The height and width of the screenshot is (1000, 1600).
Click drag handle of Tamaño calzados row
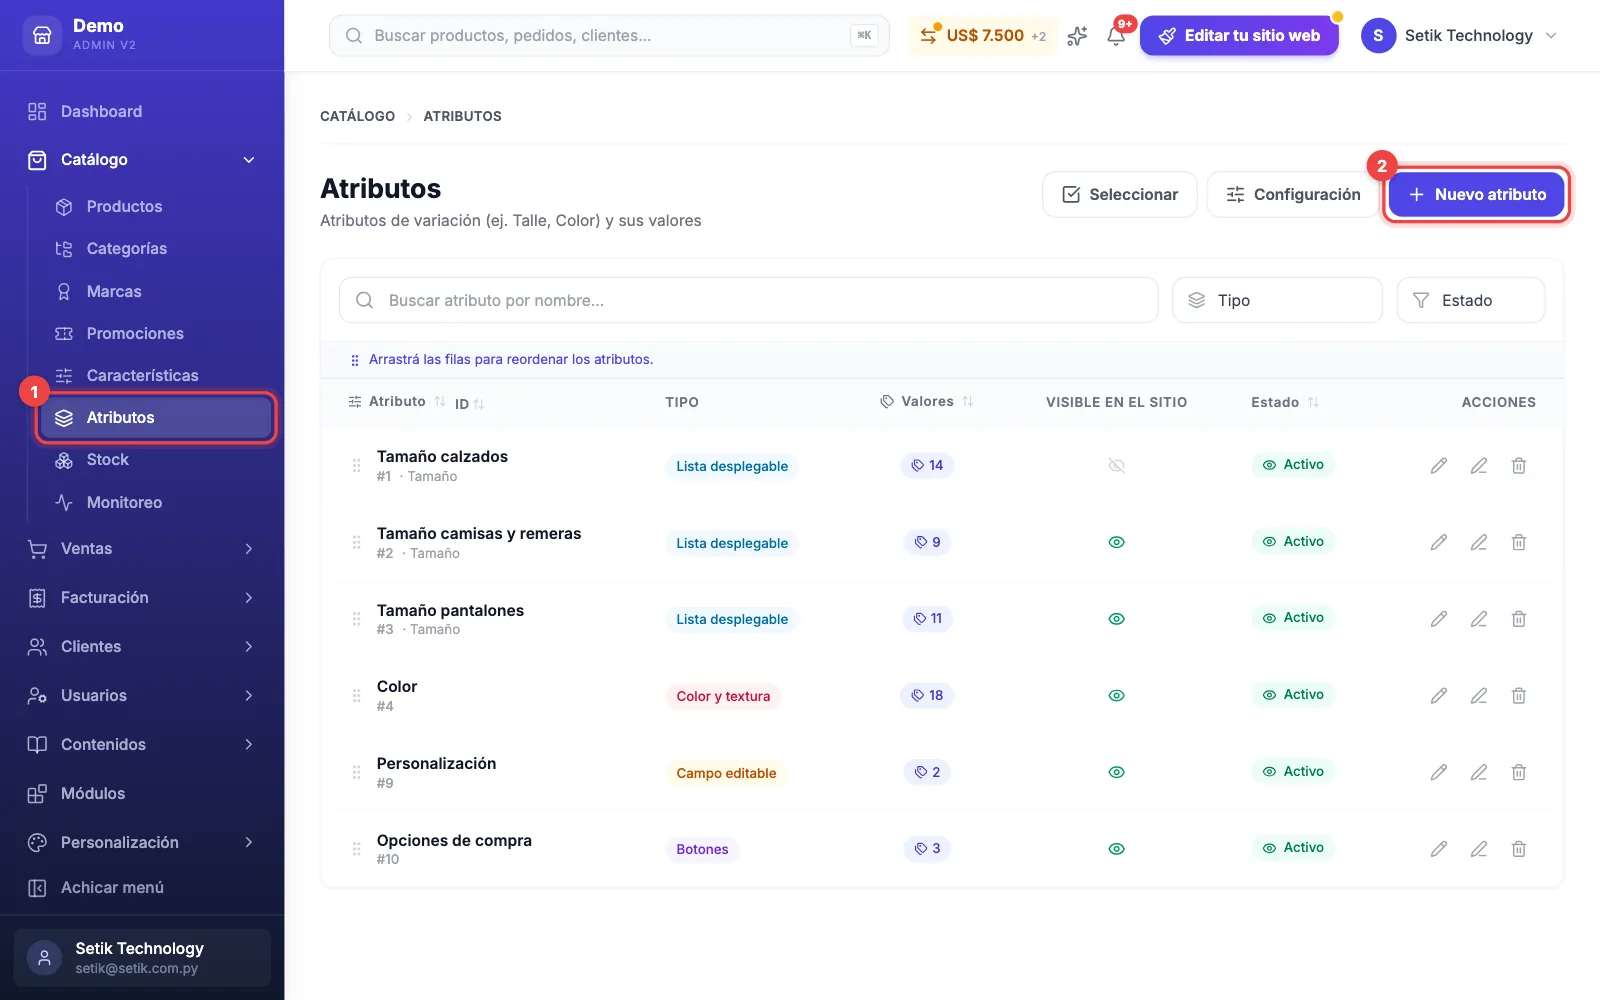[x=356, y=466]
